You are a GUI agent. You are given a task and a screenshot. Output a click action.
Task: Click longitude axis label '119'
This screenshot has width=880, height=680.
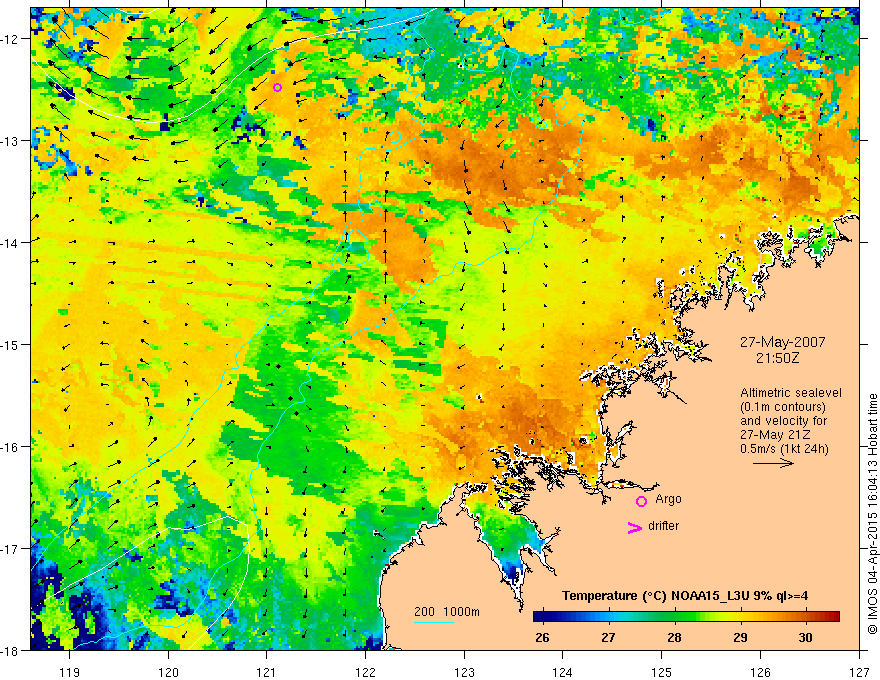70,672
